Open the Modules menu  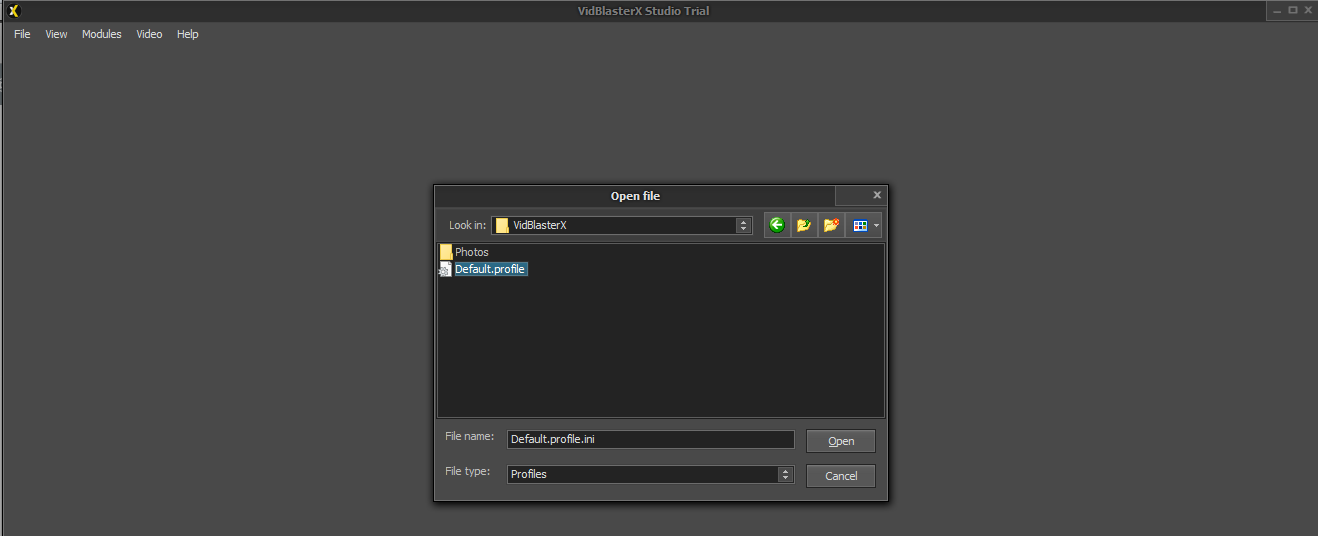click(x=102, y=34)
